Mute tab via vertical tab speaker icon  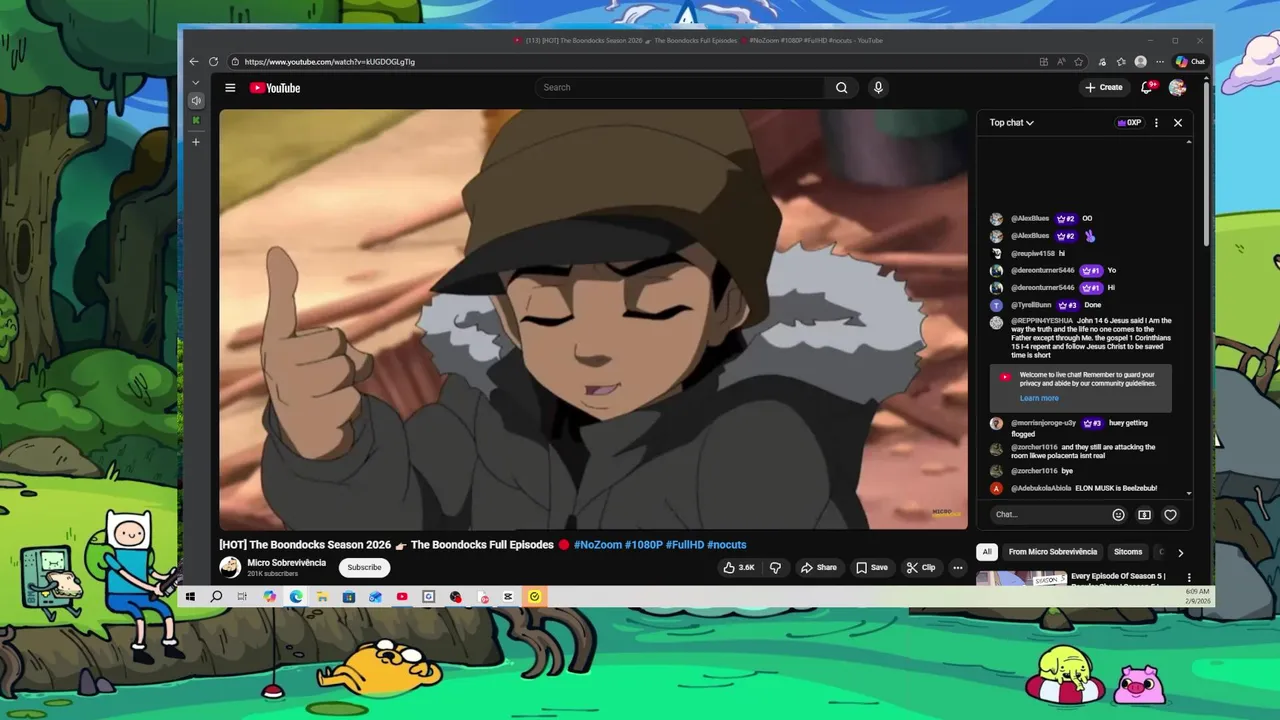(196, 101)
